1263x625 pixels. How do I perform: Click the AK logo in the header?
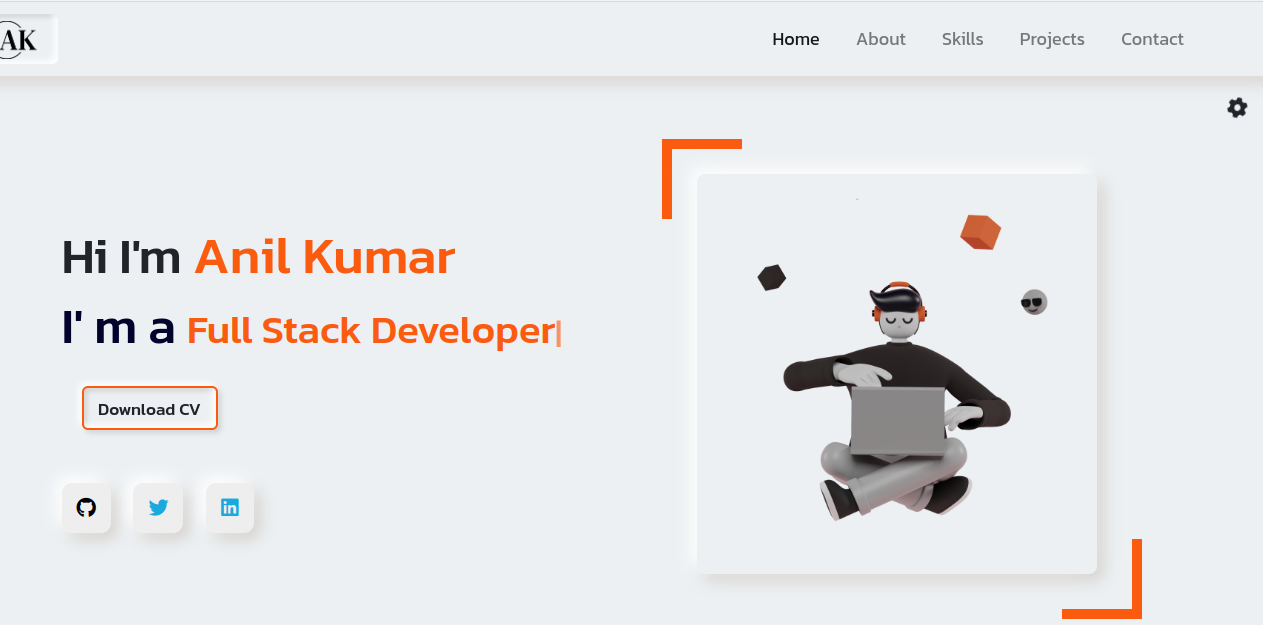point(22,40)
